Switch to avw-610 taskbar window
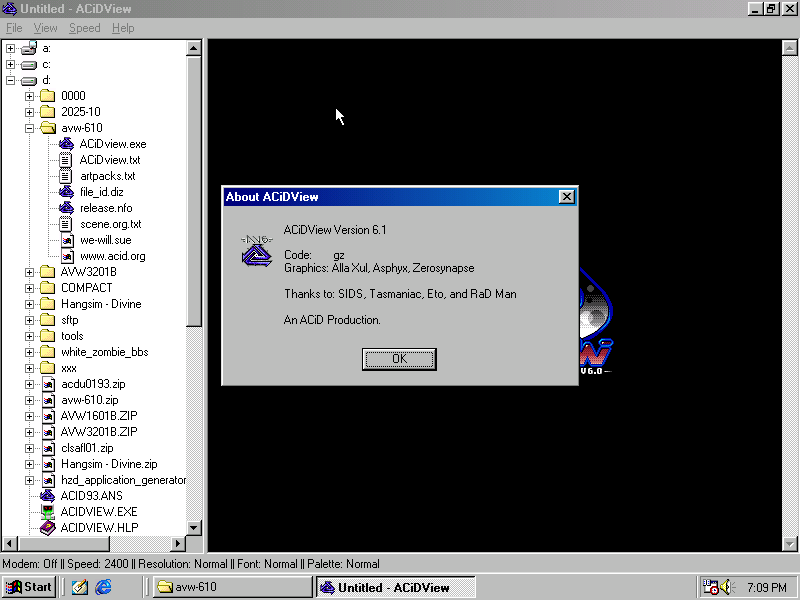 click(x=232, y=587)
